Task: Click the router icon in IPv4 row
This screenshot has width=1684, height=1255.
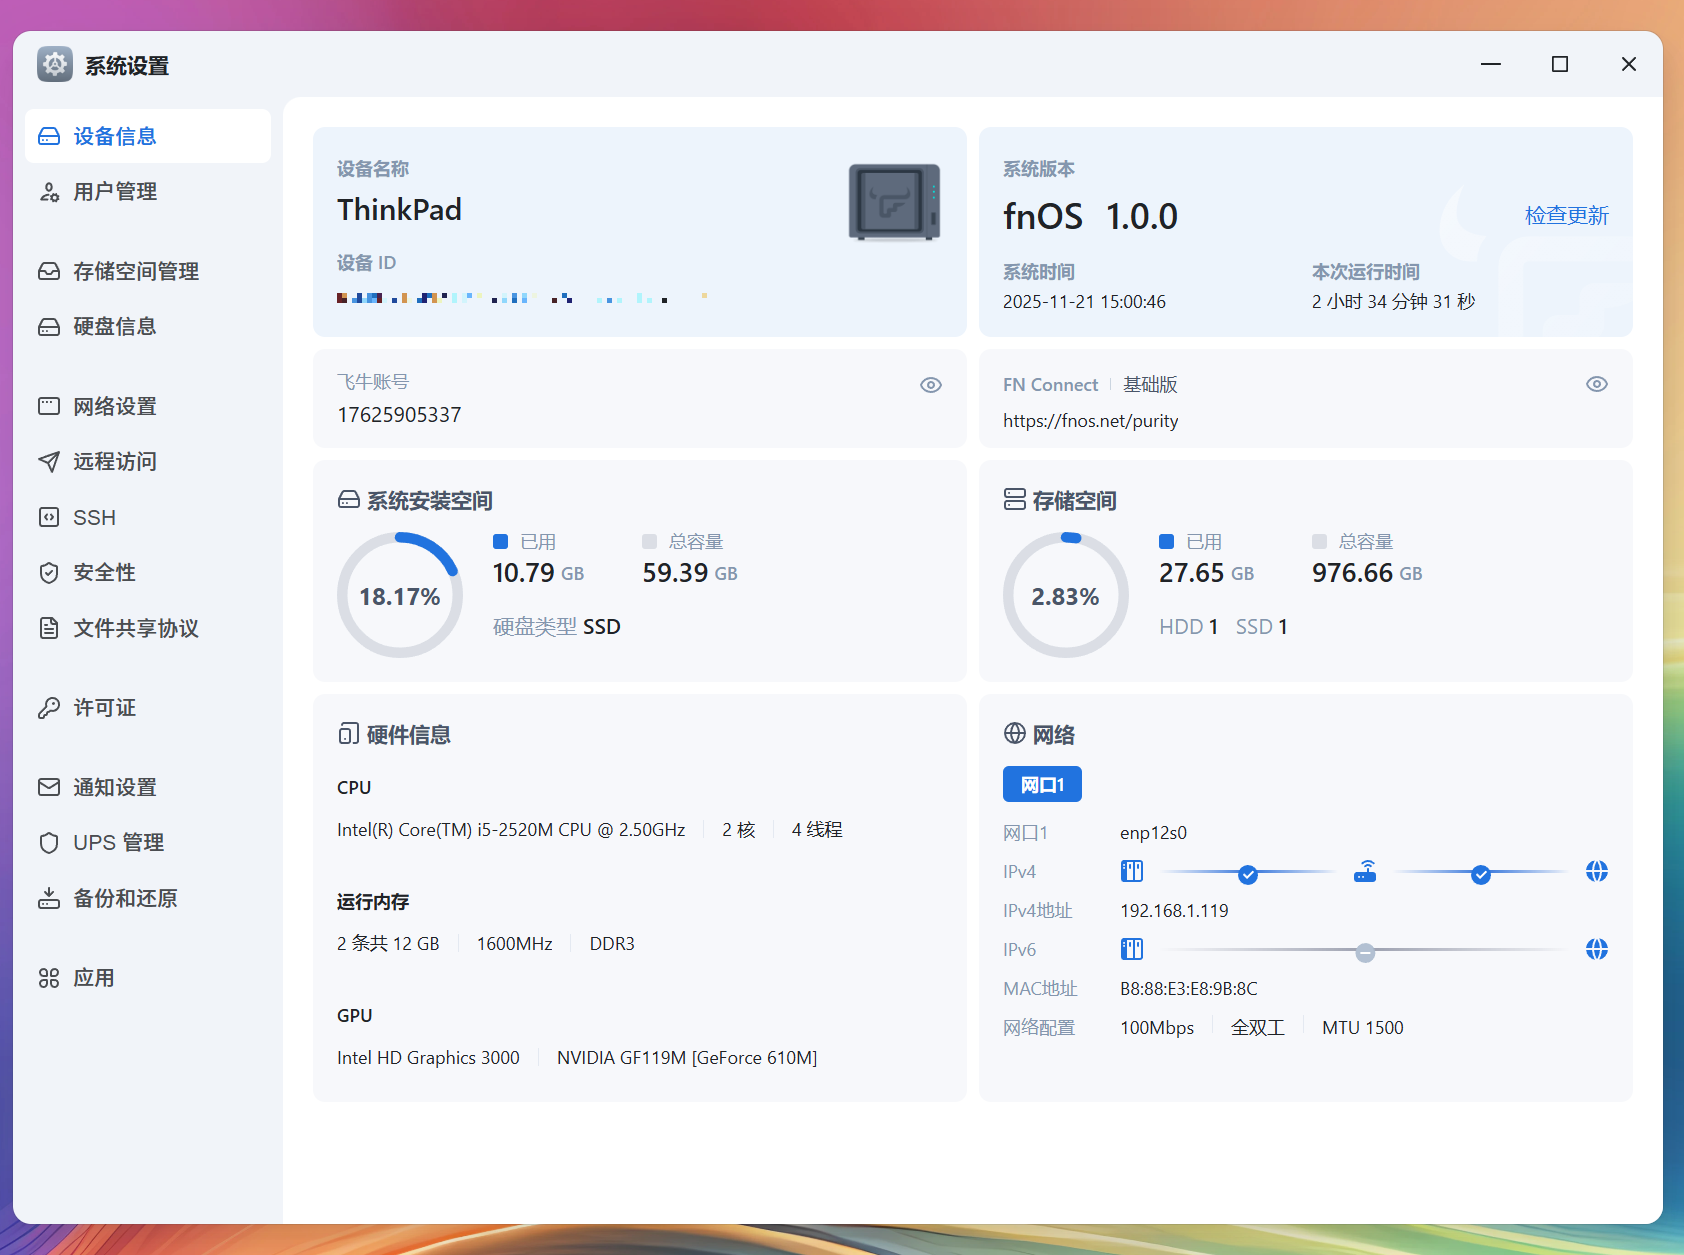Action: pyautogui.click(x=1365, y=872)
